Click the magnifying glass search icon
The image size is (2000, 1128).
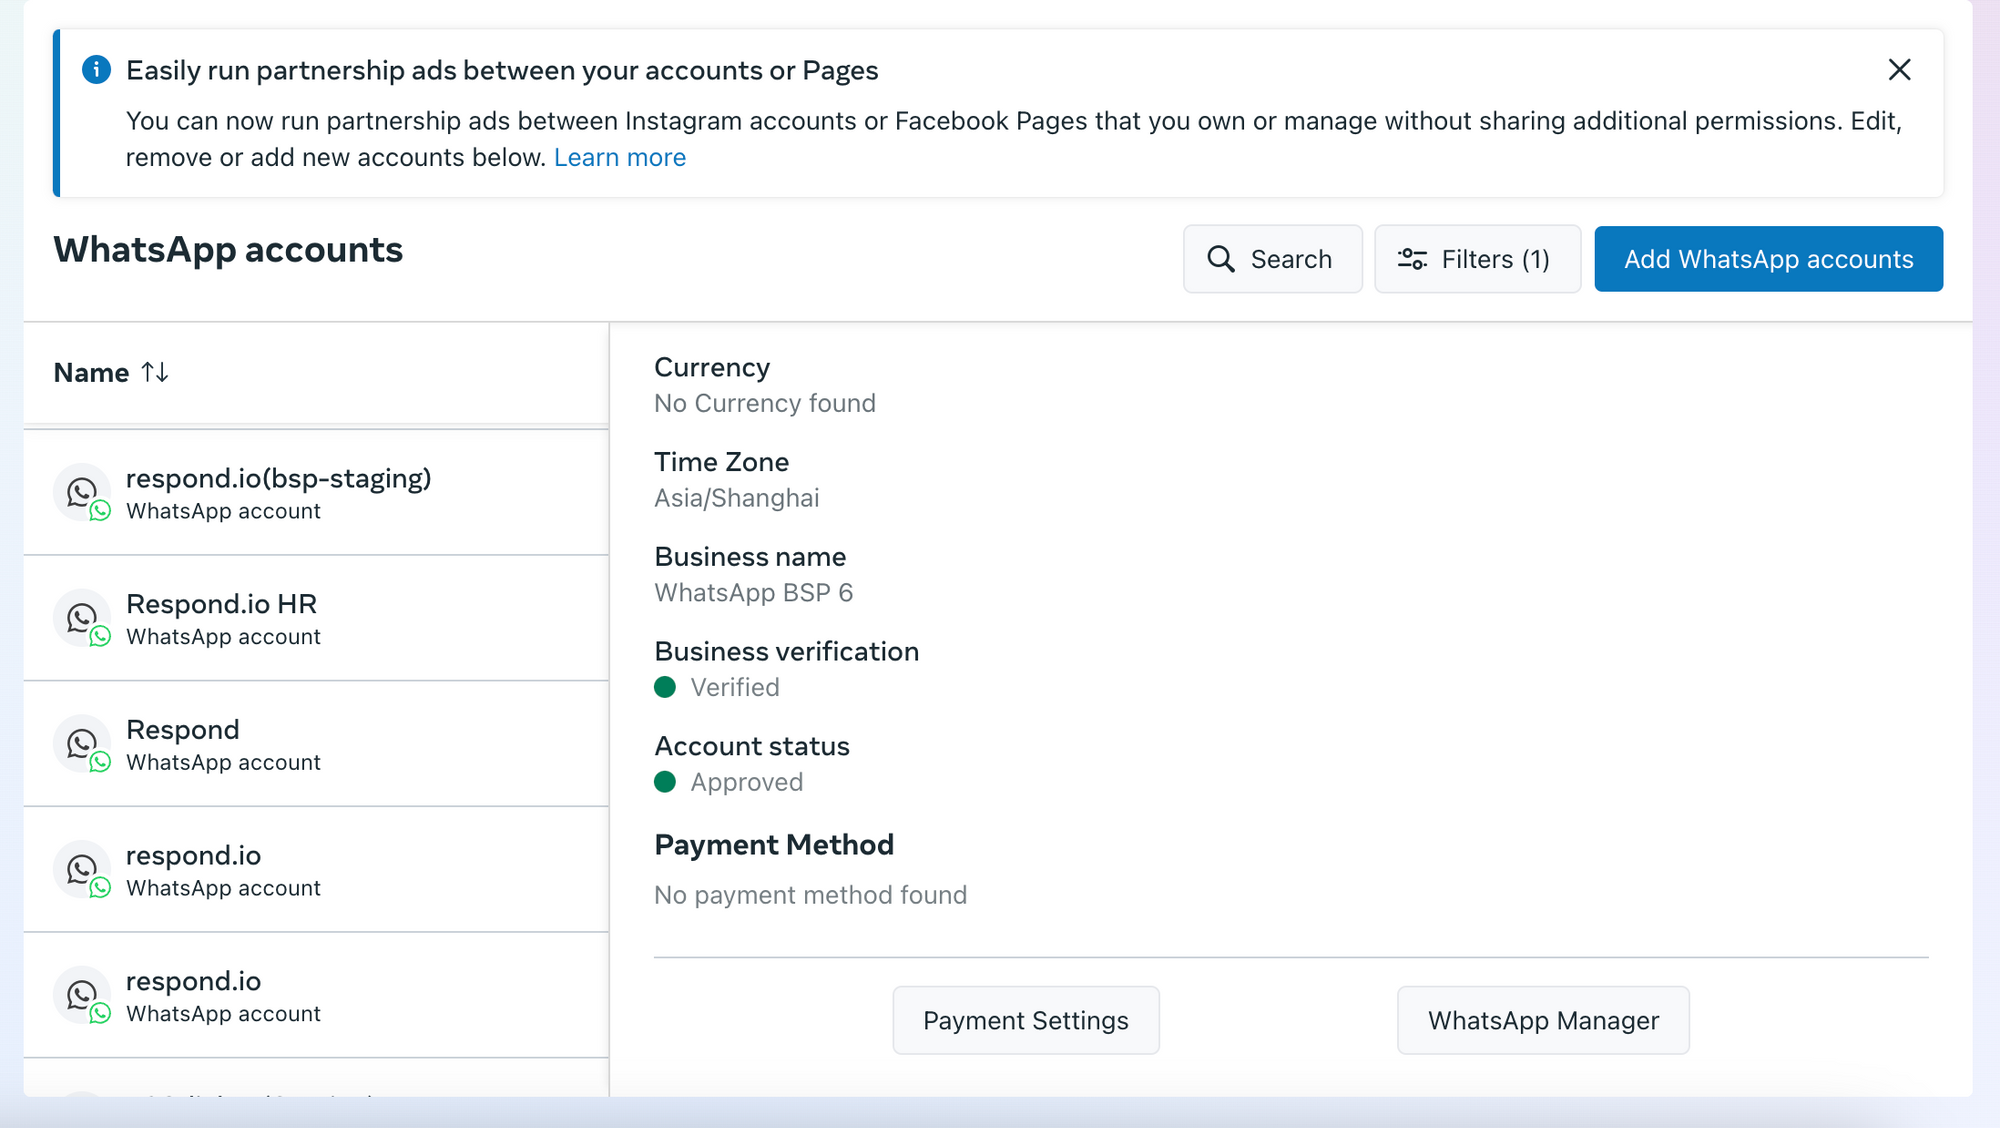(1220, 259)
